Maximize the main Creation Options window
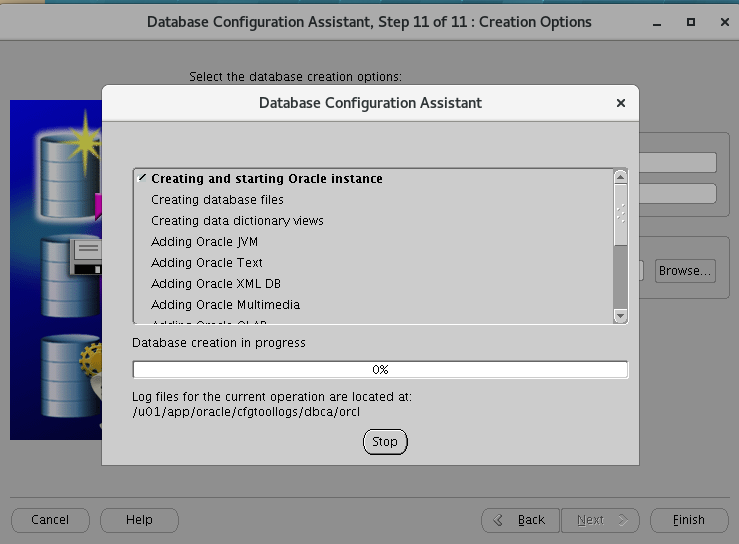Screen dimensions: 739x544 tap(690, 21)
